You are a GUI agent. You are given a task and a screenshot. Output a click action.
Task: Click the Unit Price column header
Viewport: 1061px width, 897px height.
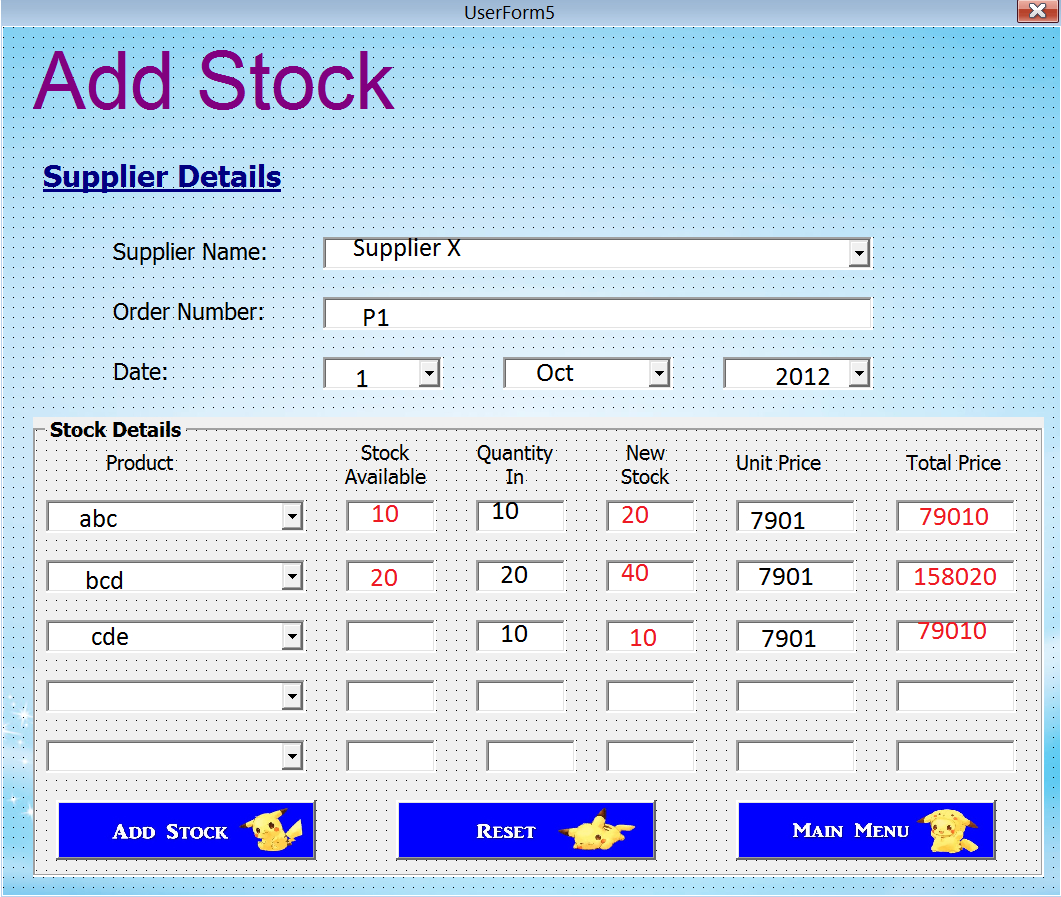click(778, 463)
